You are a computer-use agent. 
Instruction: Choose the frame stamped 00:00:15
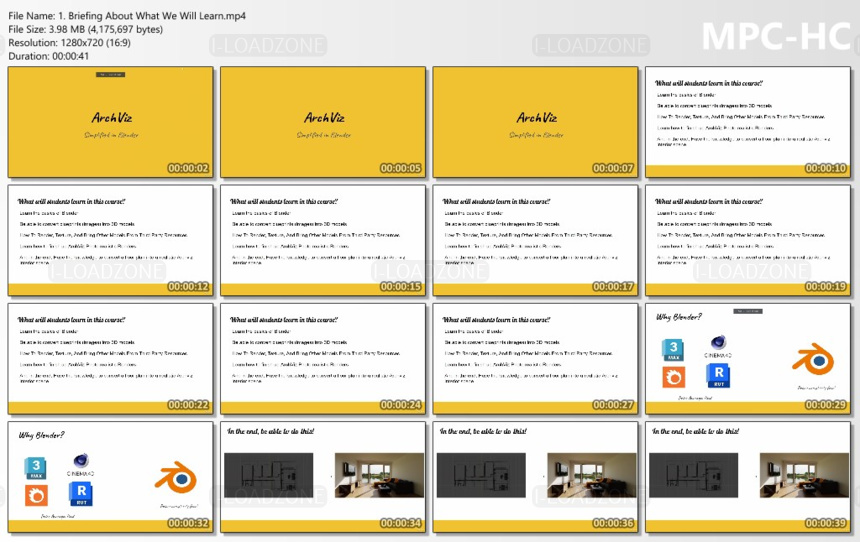(322, 241)
